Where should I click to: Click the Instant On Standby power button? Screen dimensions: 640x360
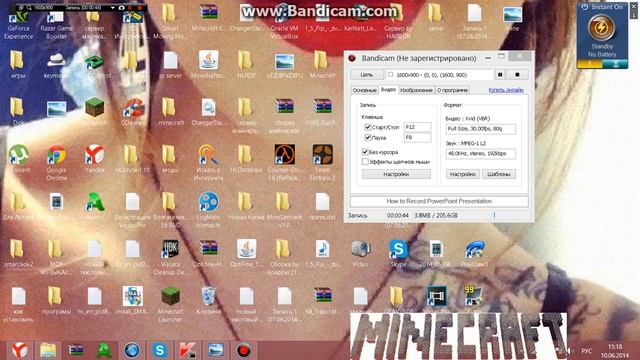[601, 28]
